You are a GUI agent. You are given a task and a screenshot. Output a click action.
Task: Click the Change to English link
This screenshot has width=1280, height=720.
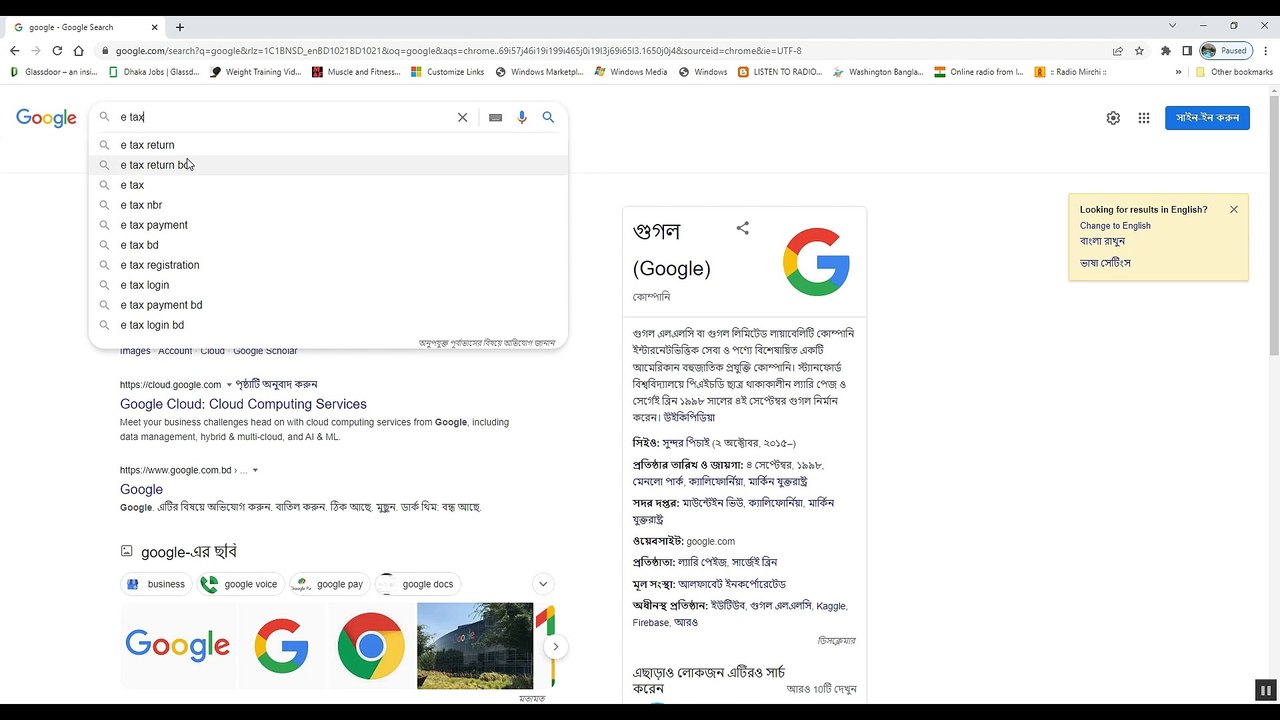1115,226
